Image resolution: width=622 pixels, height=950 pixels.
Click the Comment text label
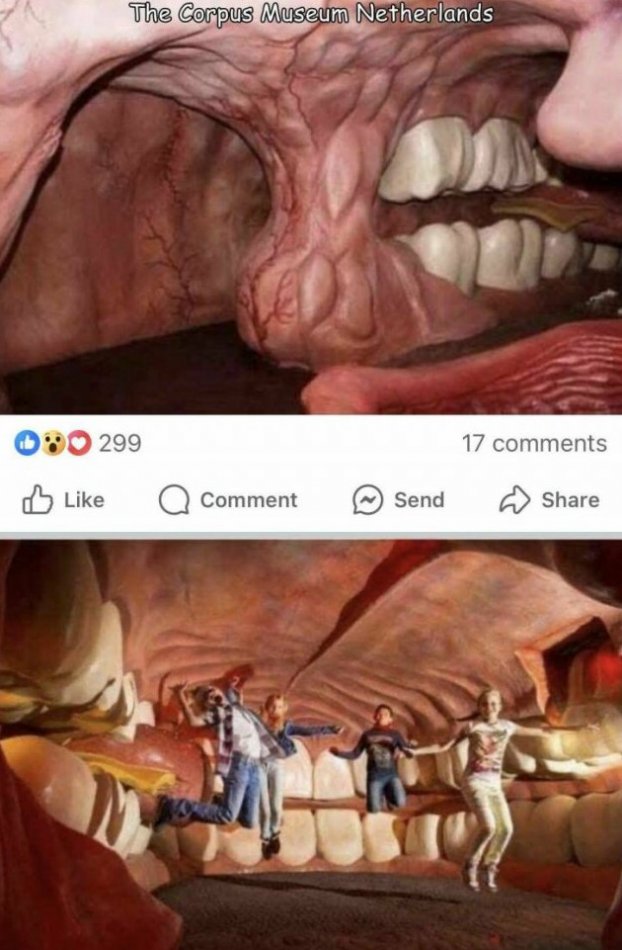(x=248, y=500)
